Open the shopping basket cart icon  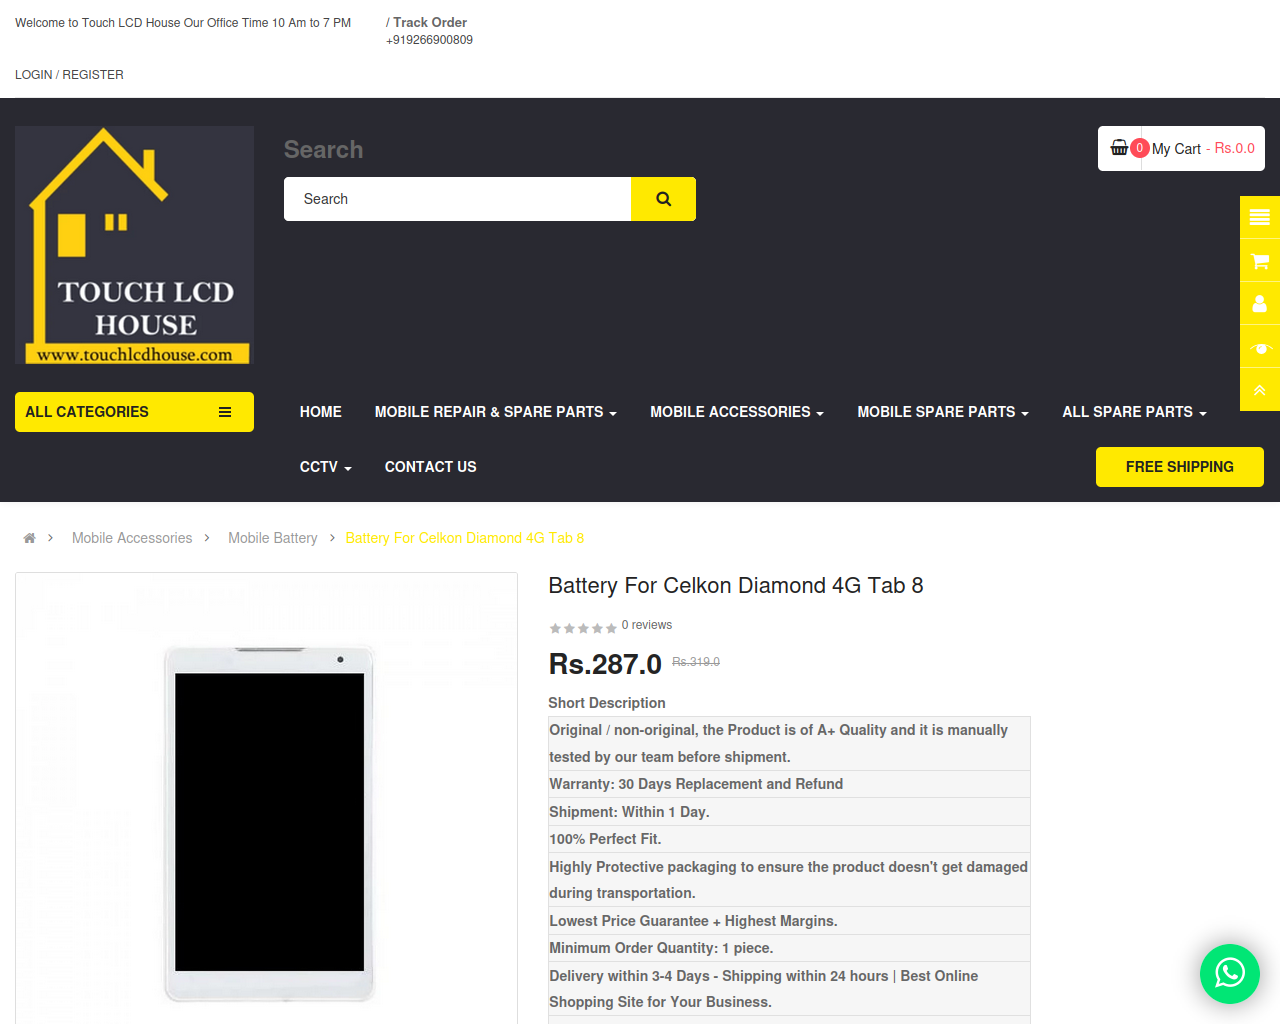1119,148
